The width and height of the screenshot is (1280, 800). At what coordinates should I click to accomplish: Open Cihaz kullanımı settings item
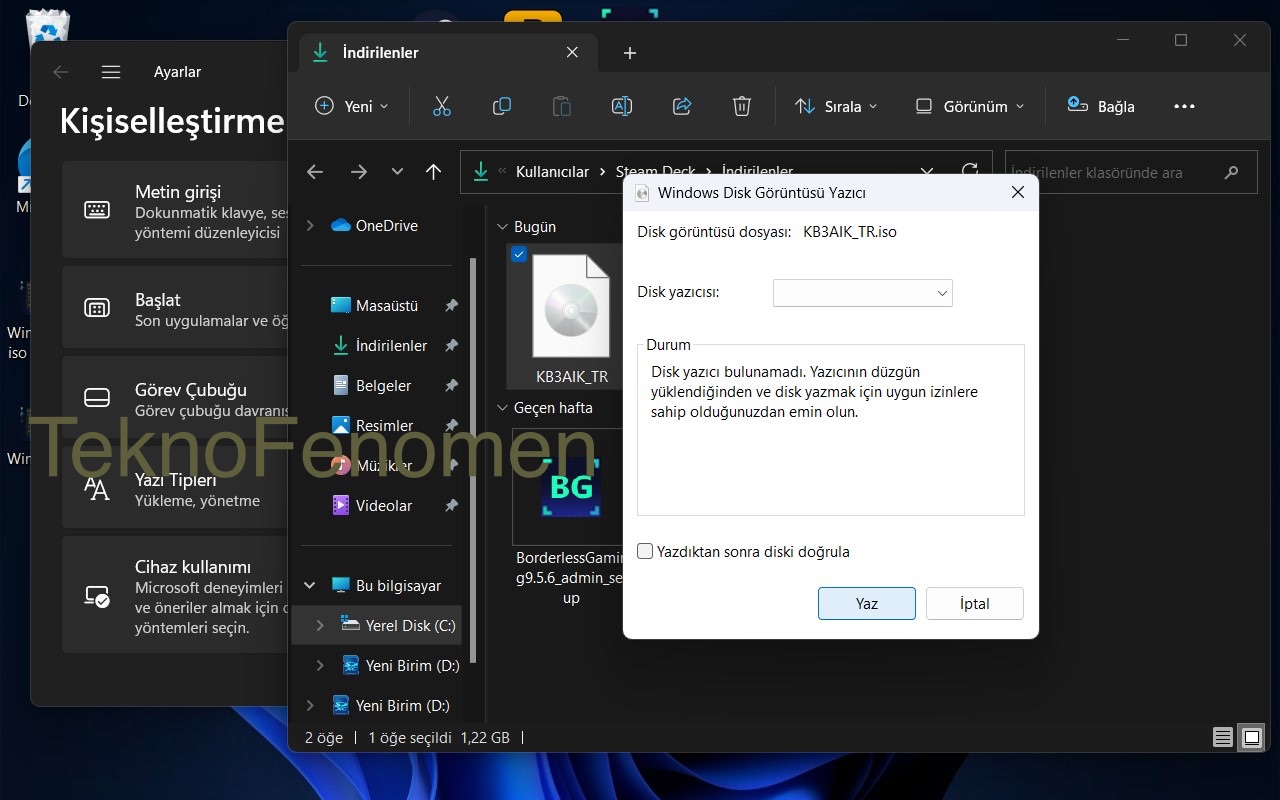(176, 597)
